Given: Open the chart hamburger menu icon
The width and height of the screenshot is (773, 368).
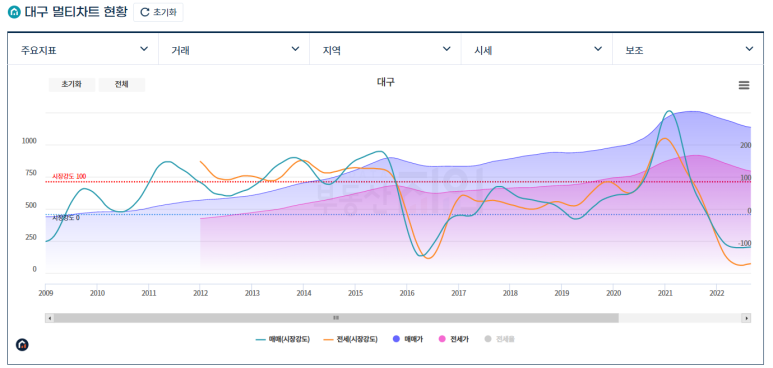Looking at the screenshot, I should point(743,85).
